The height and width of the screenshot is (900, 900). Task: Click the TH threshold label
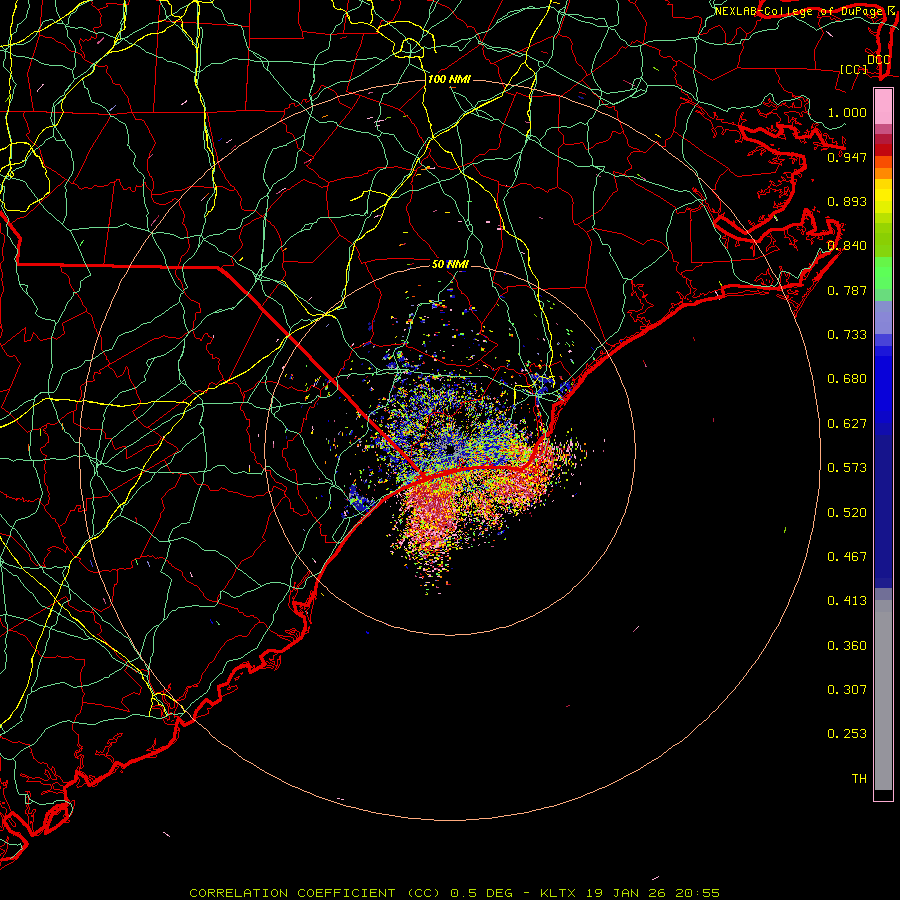(859, 779)
